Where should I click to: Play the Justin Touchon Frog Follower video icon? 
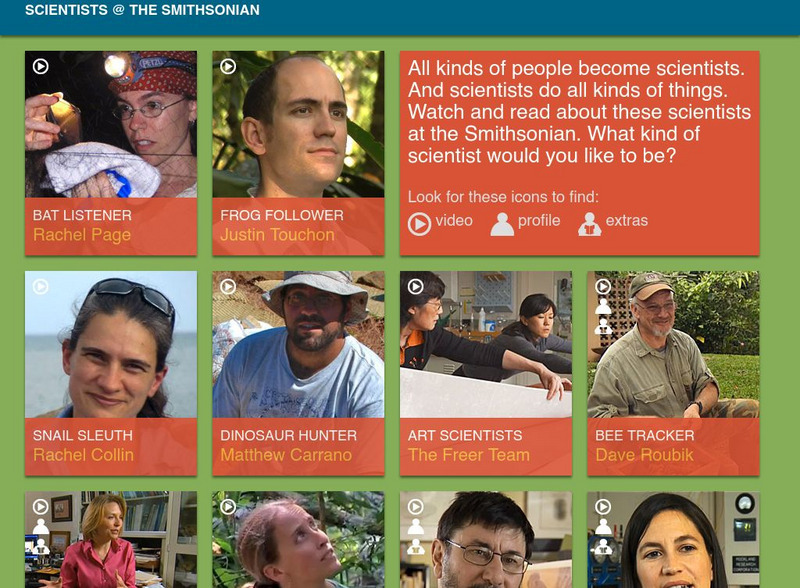[x=228, y=66]
